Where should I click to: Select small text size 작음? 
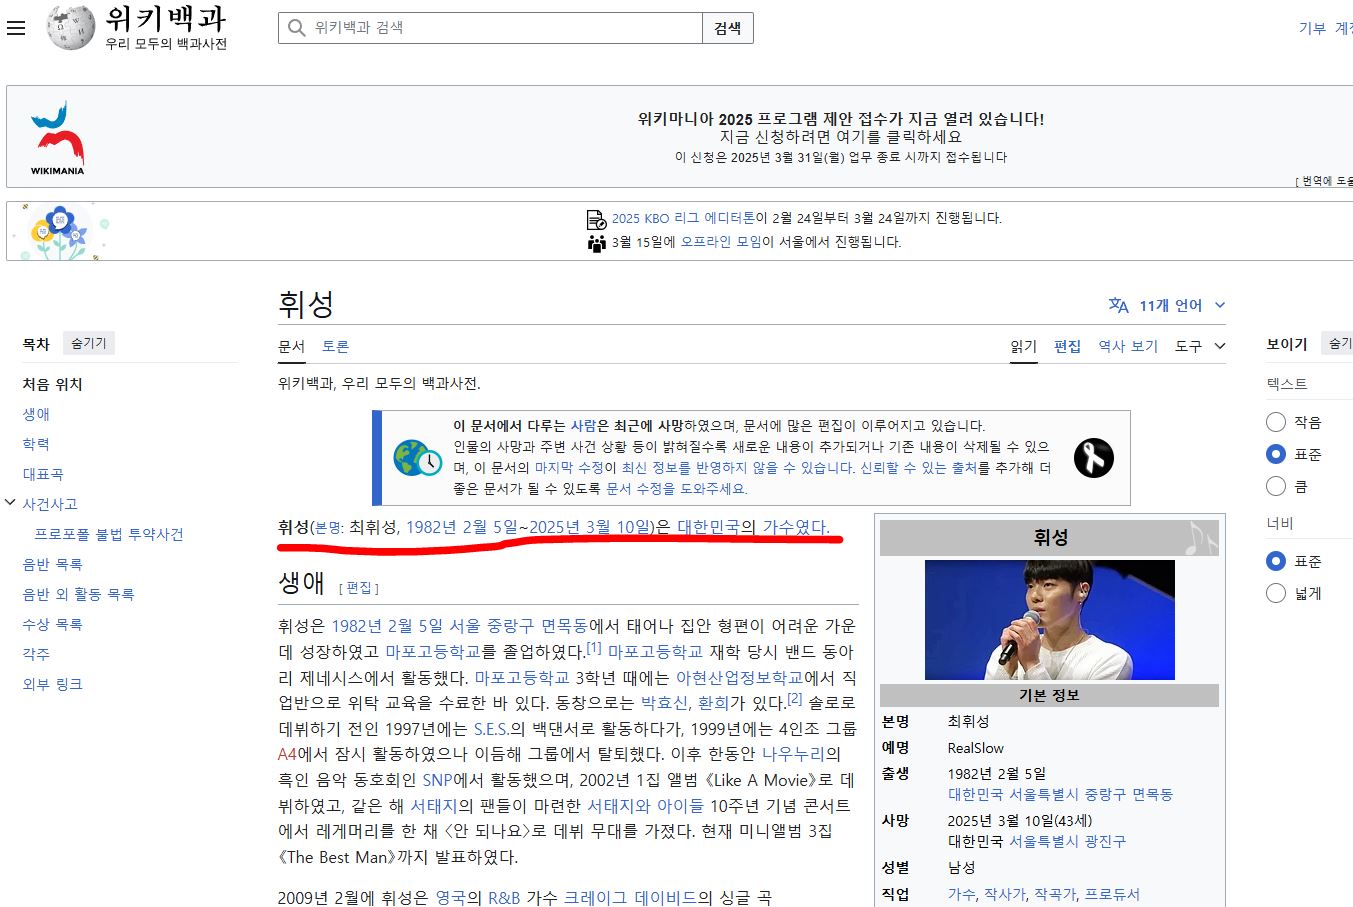point(1276,422)
